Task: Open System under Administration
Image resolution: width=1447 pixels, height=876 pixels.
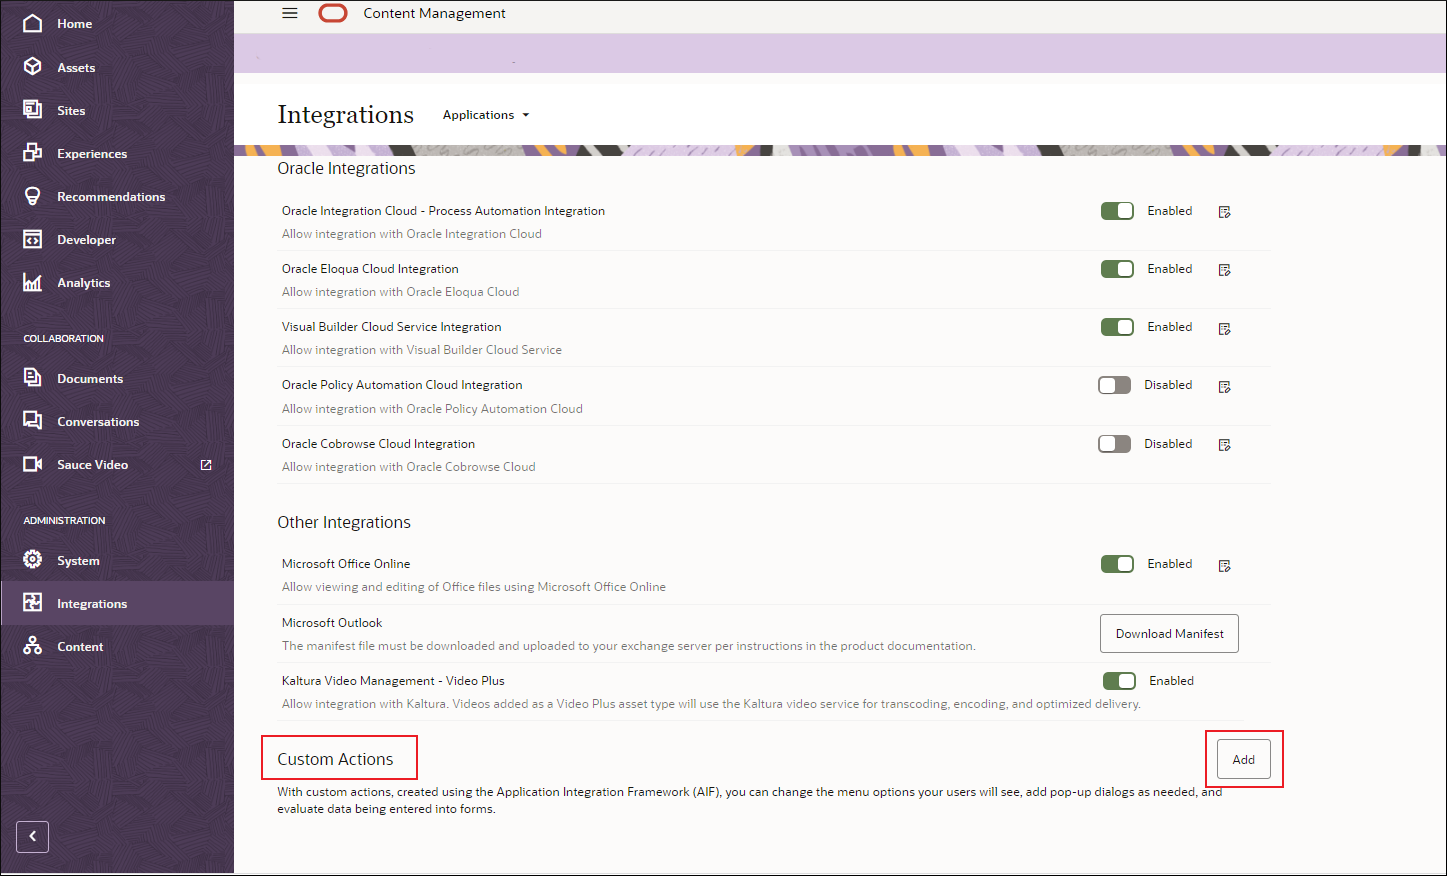Action: click(x=76, y=560)
